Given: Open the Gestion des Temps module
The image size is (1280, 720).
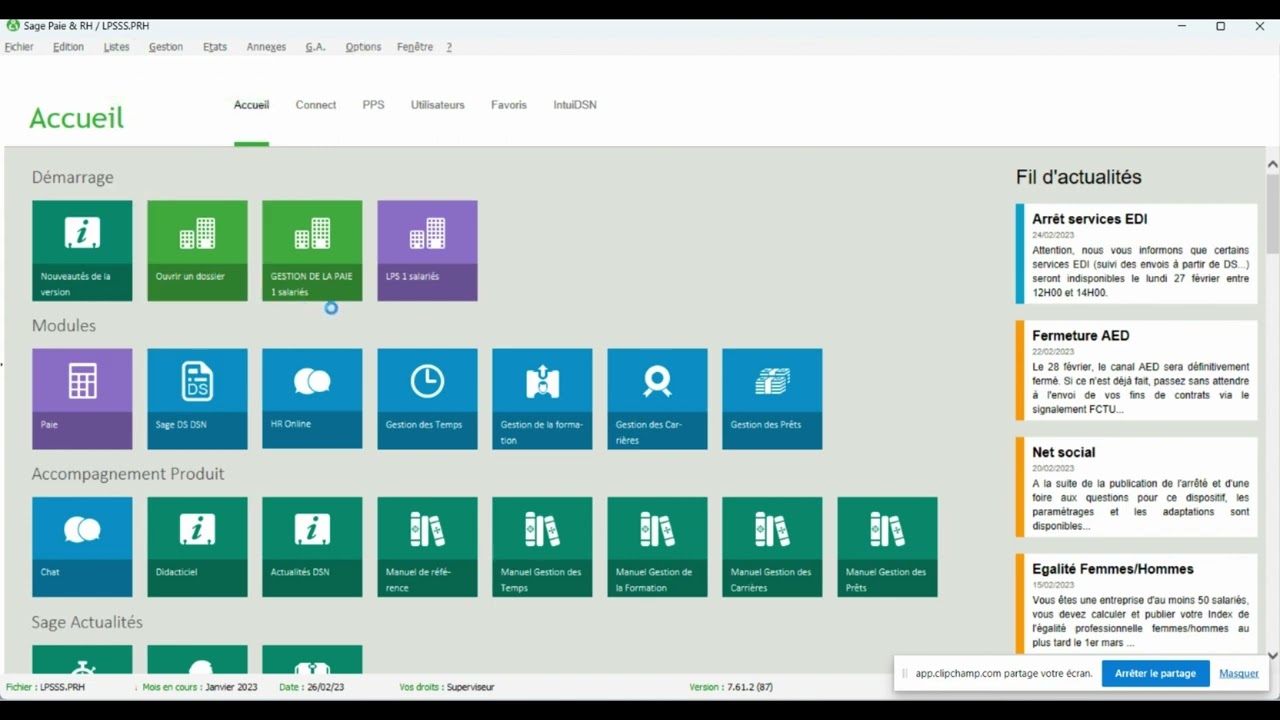Looking at the screenshot, I should coord(427,399).
